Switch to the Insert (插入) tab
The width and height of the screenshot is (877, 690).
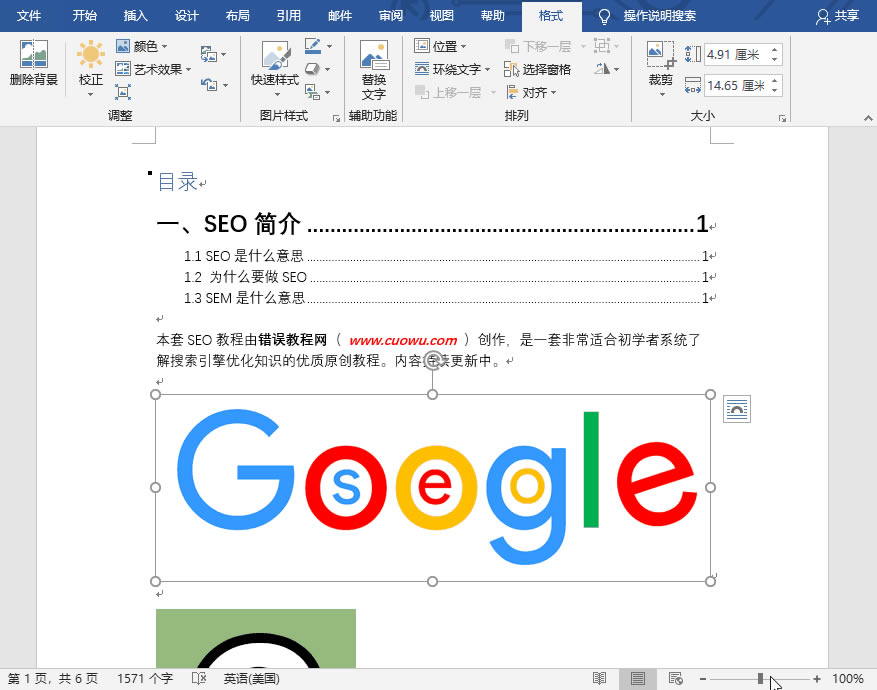click(x=135, y=16)
